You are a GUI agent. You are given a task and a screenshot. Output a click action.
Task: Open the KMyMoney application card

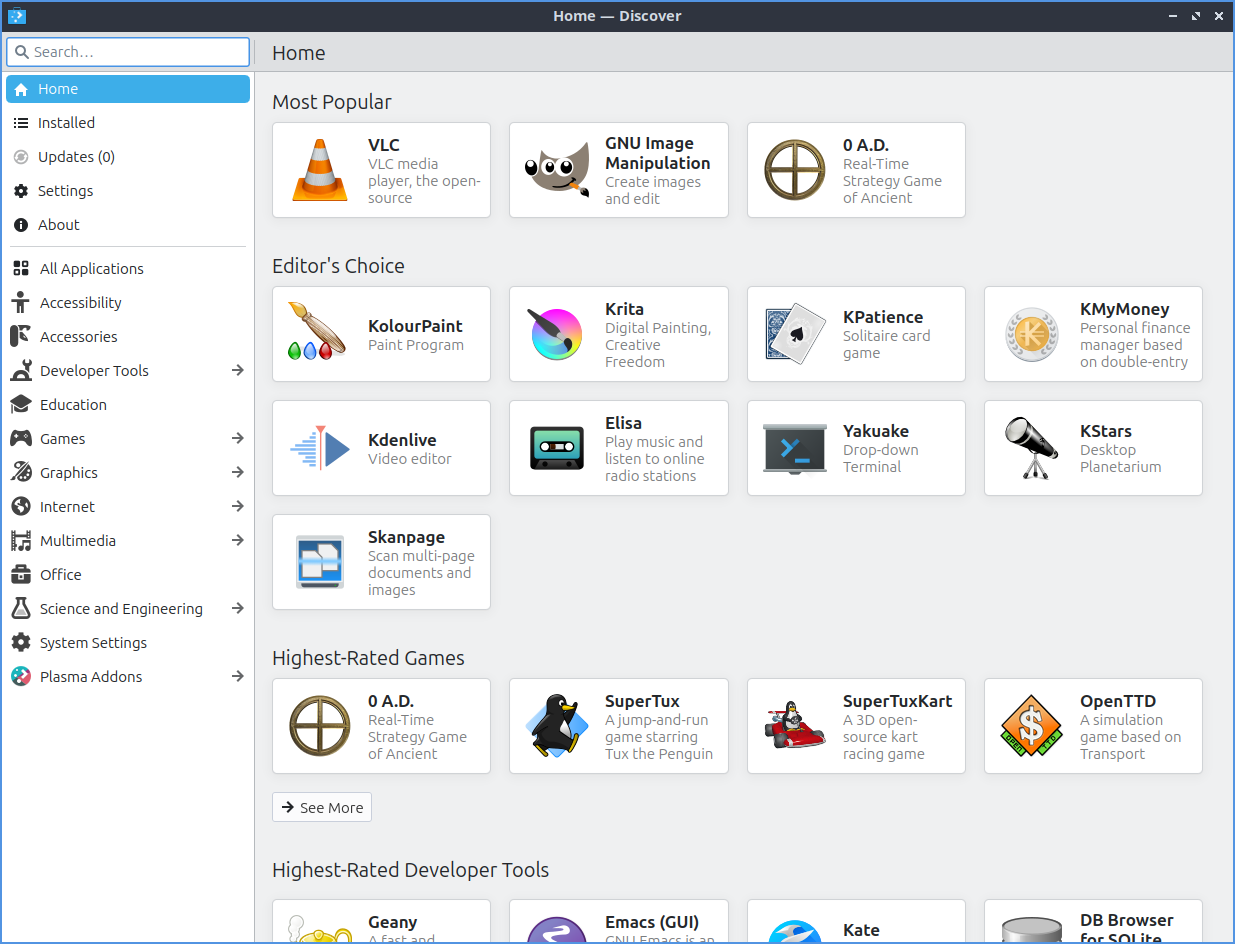click(1093, 335)
